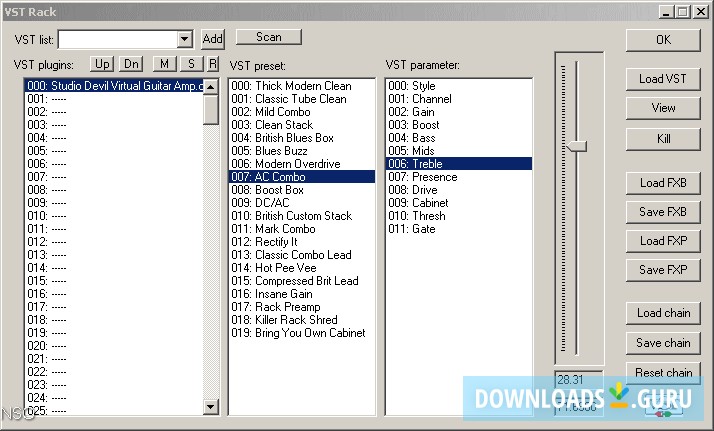Toggle the M button for the plugin
The image size is (714, 431).
(164, 64)
